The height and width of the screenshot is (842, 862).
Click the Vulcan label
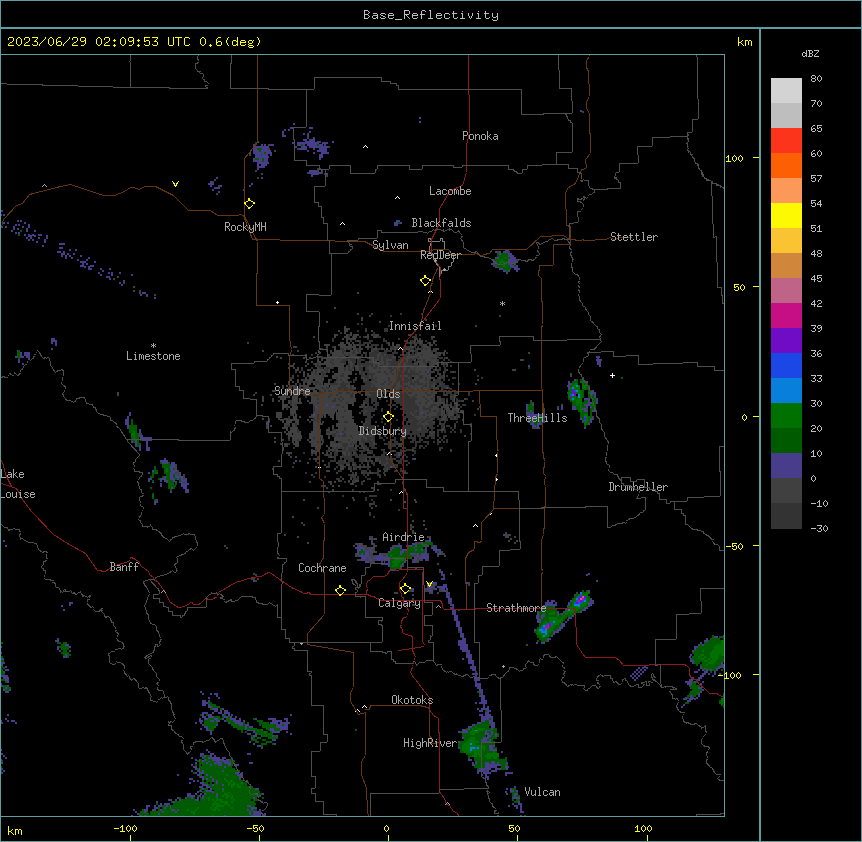[x=543, y=792]
